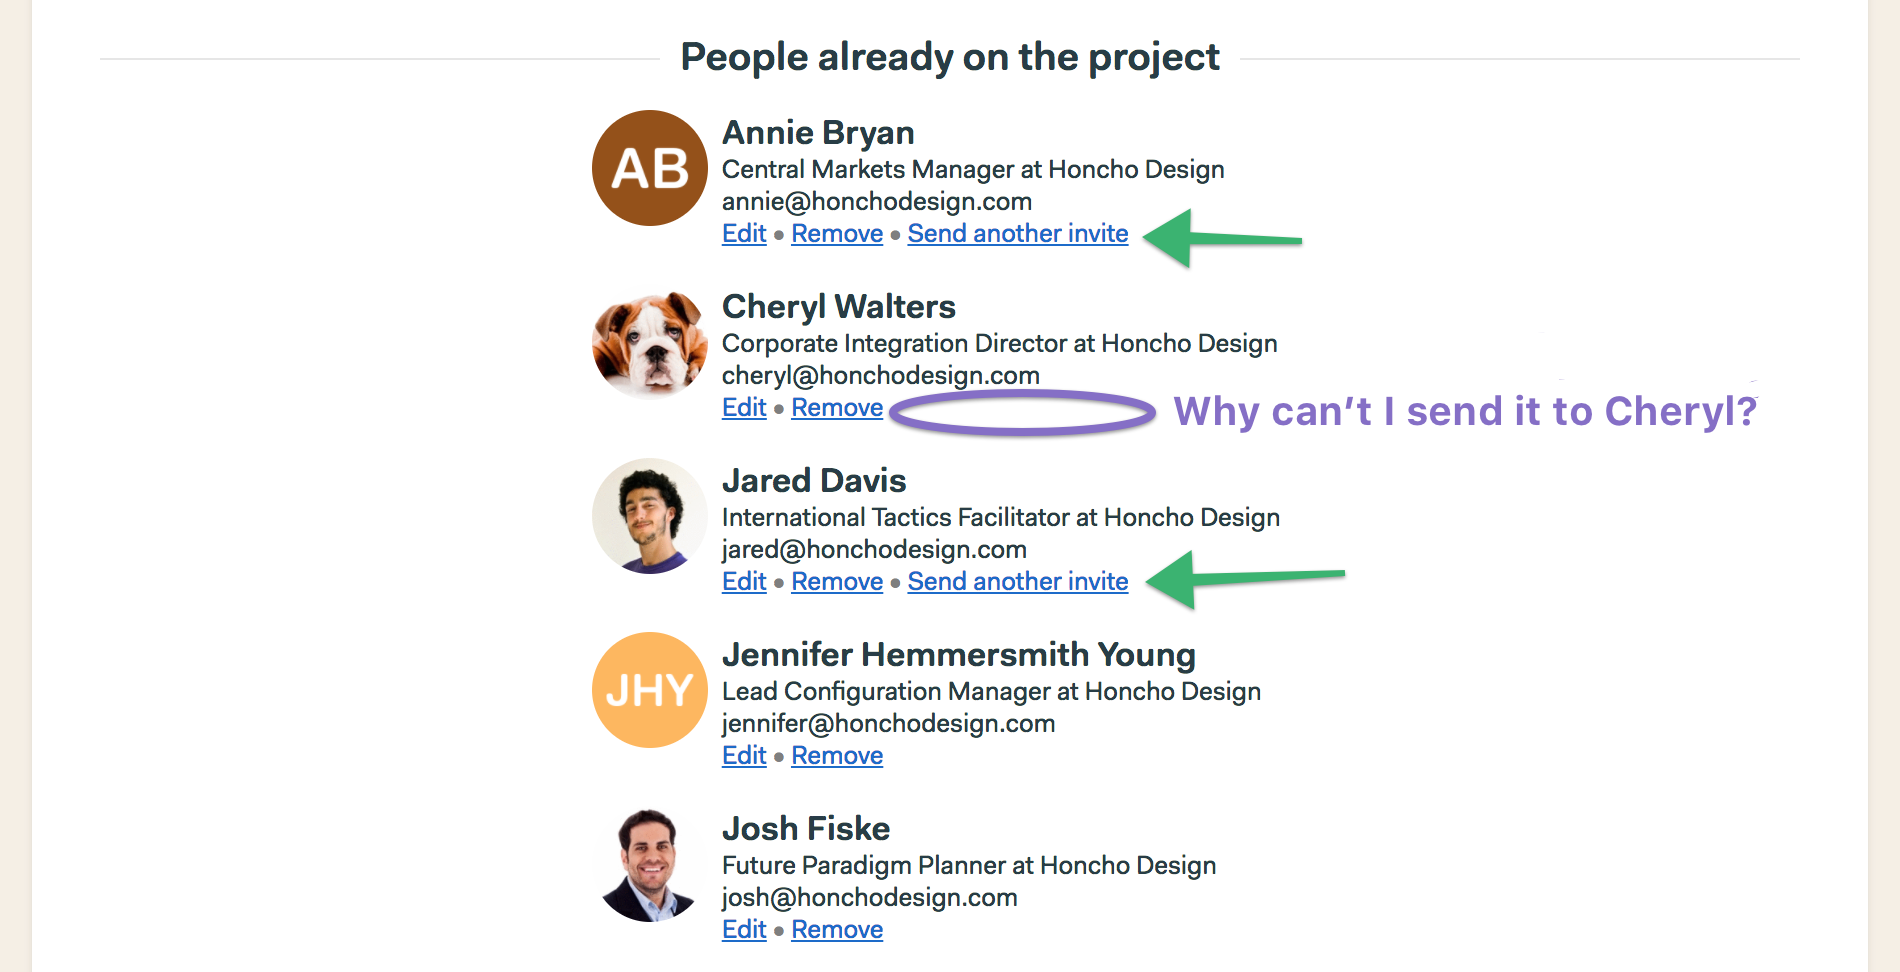Click Josh Fiske's profile photo
The width and height of the screenshot is (1900, 972).
(x=650, y=864)
